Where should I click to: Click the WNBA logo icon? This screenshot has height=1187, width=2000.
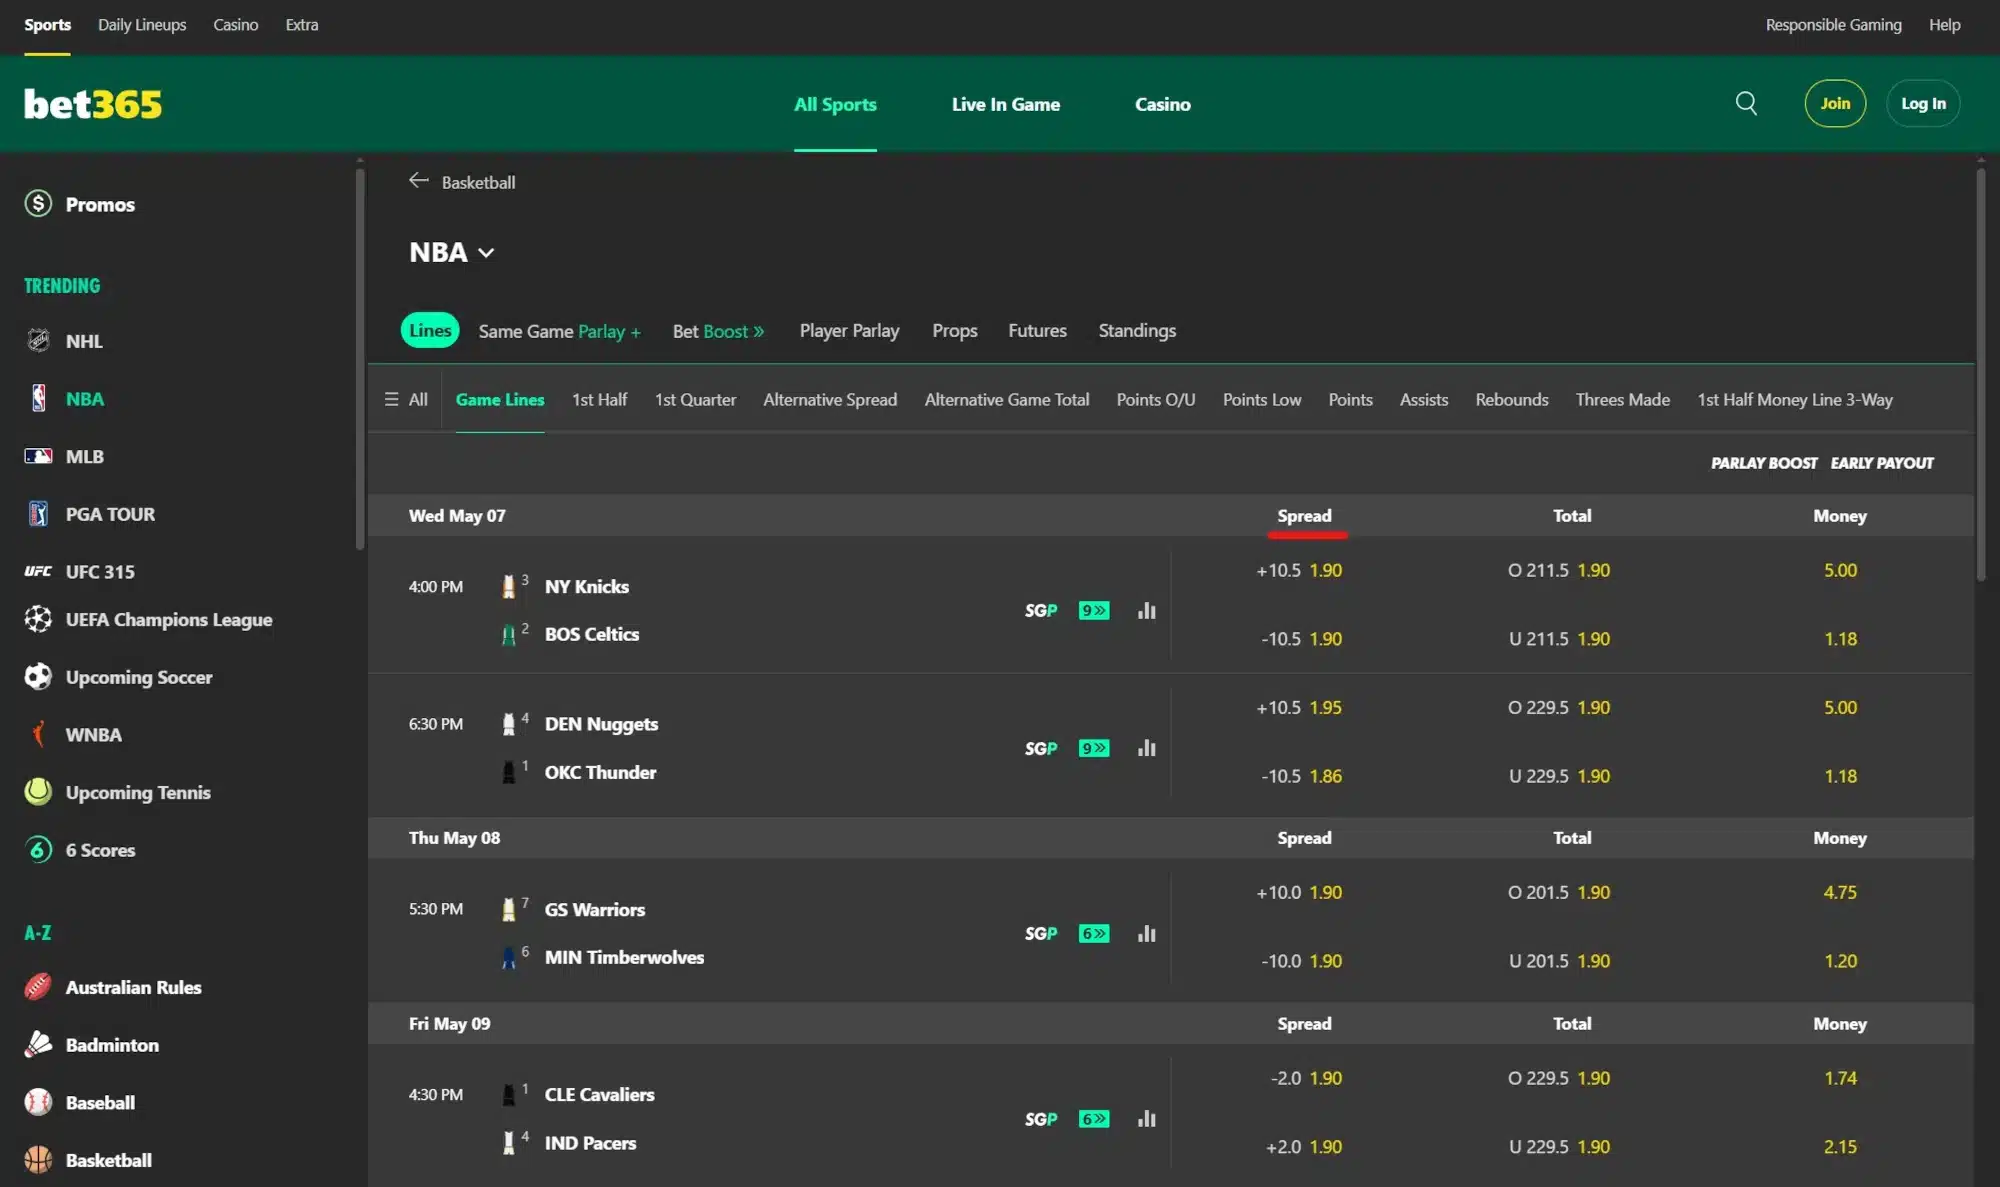tap(38, 734)
